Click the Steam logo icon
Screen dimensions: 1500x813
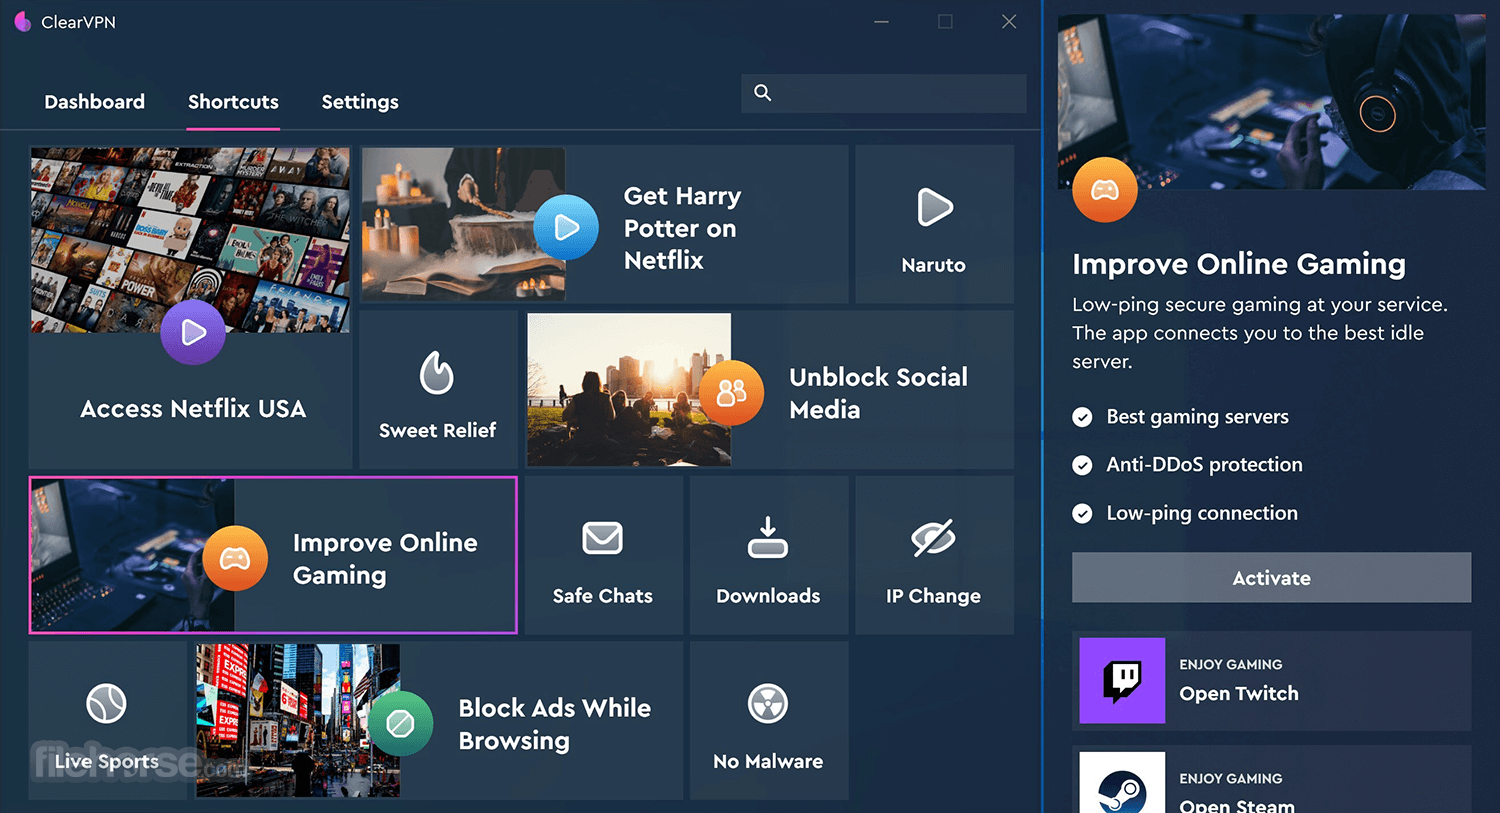(x=1122, y=783)
